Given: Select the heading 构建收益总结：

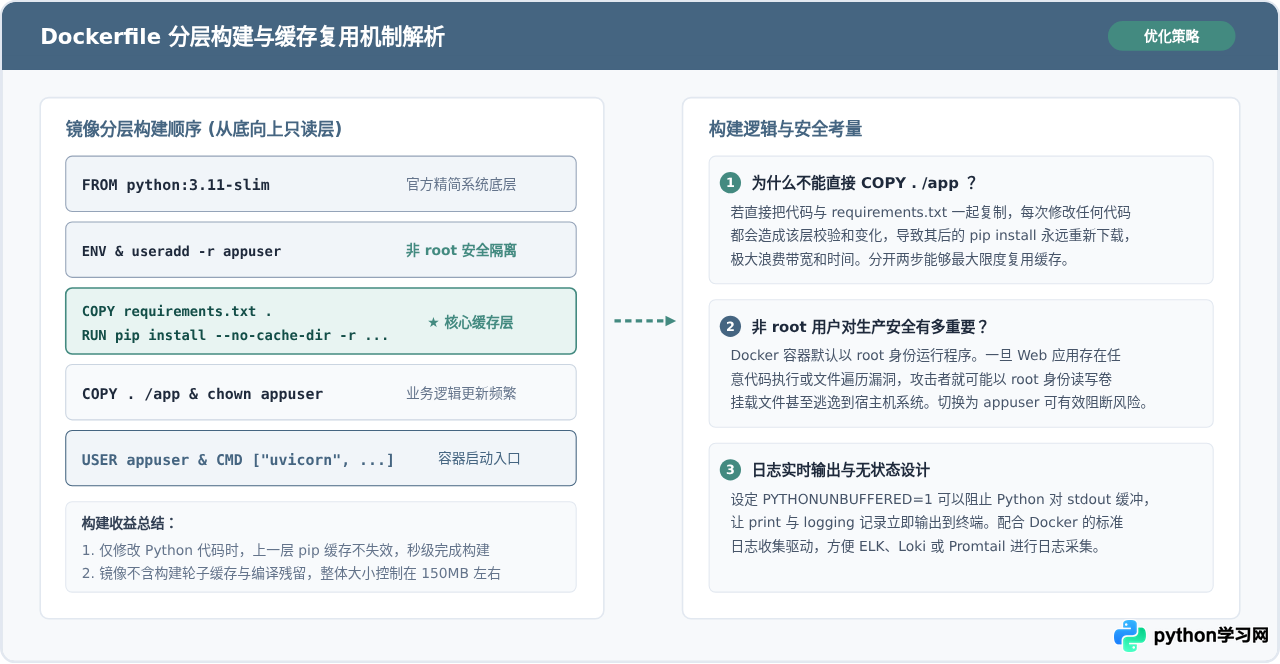Looking at the screenshot, I should [x=129, y=524].
